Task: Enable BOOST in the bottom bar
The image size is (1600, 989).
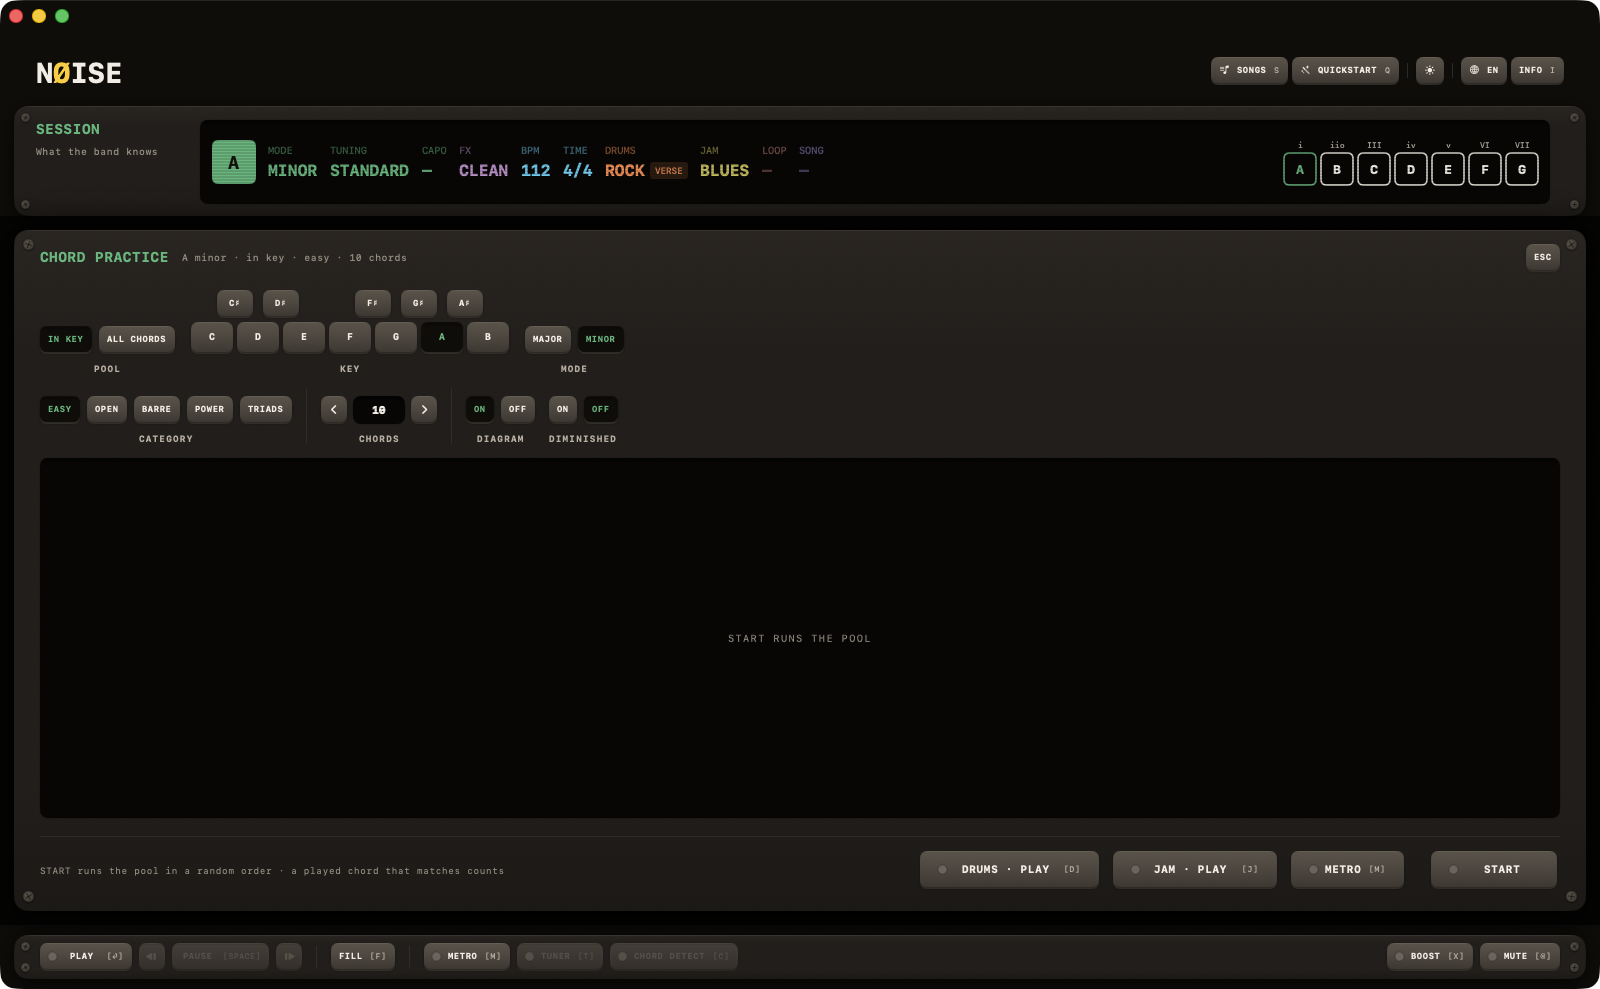Action: point(1430,956)
